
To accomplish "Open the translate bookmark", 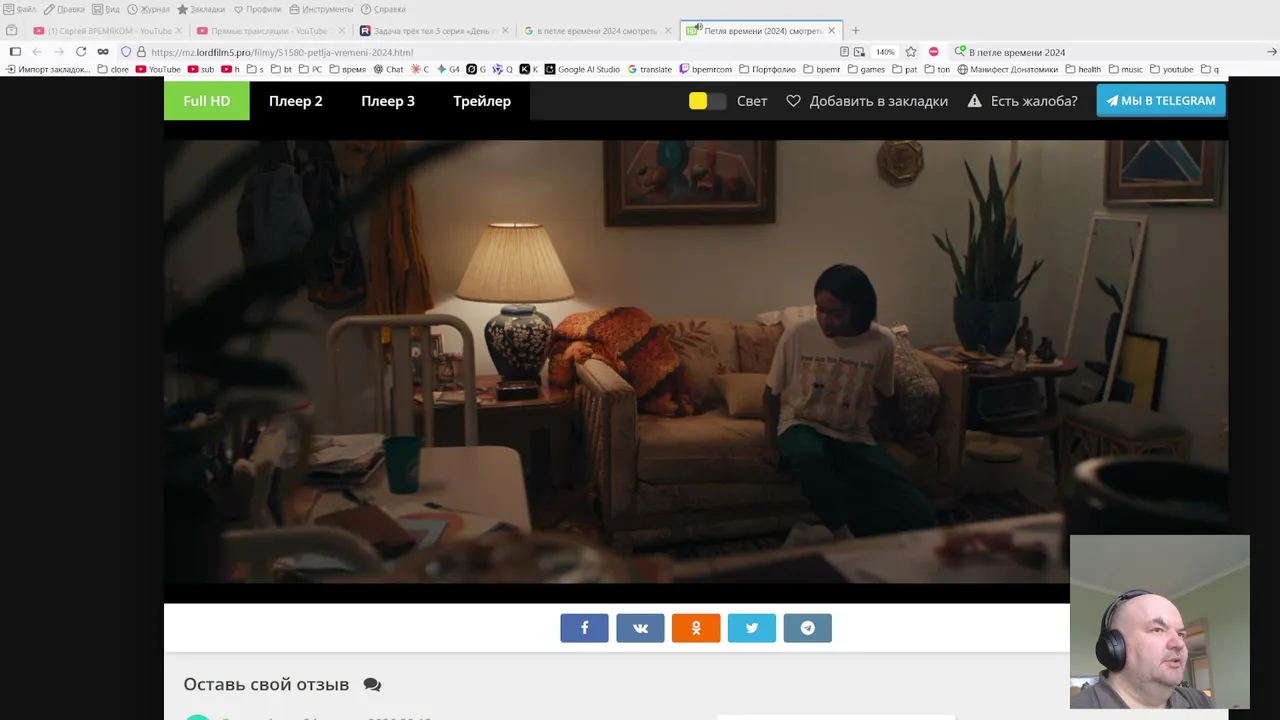I will (649, 70).
